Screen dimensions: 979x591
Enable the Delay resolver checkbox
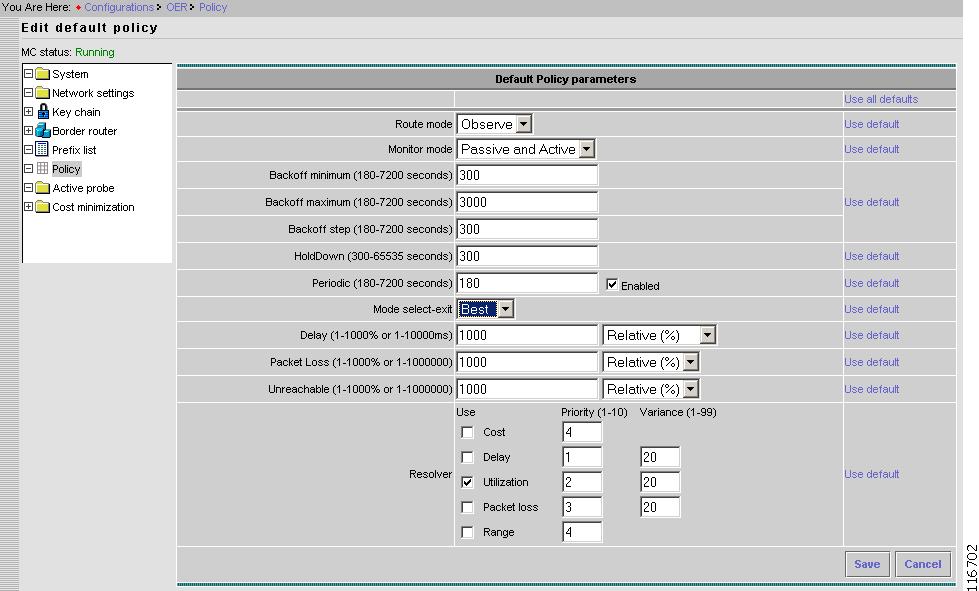pyautogui.click(x=467, y=457)
